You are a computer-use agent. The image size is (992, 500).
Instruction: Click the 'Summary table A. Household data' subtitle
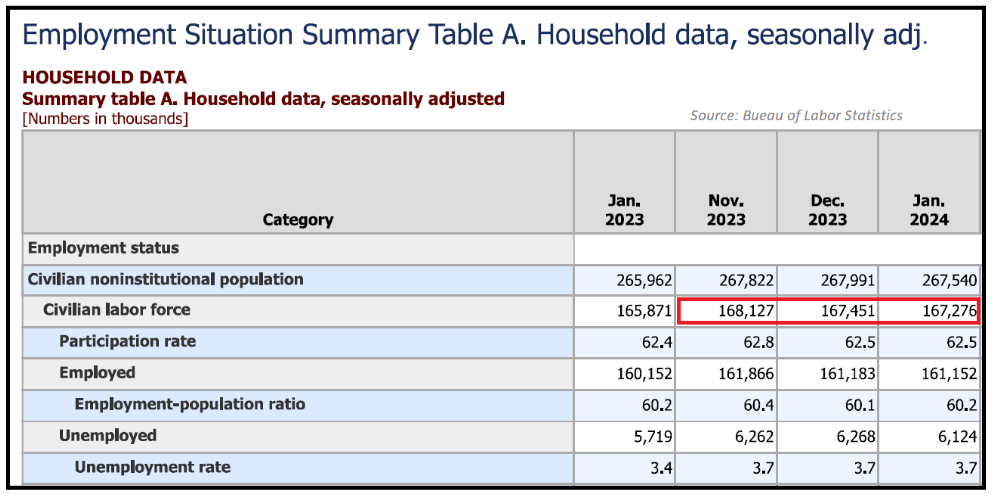(263, 99)
